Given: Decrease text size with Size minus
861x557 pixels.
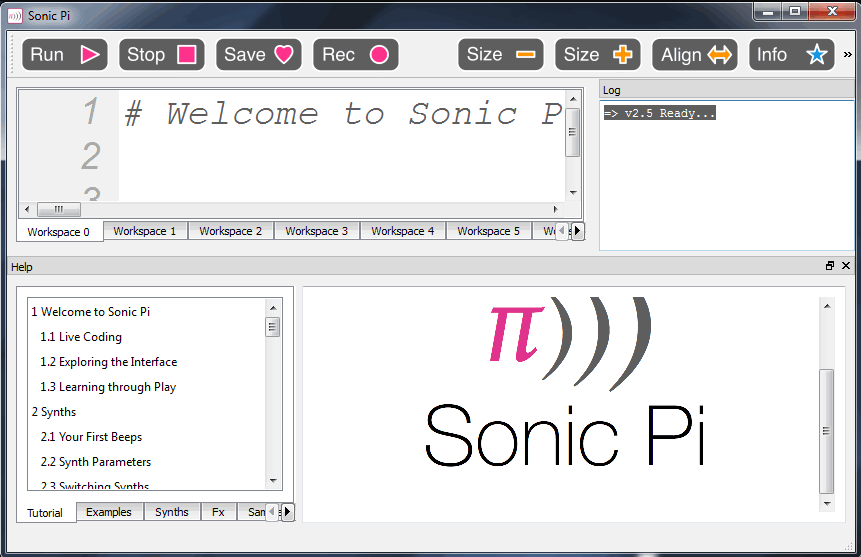Looking at the screenshot, I should (501, 54).
